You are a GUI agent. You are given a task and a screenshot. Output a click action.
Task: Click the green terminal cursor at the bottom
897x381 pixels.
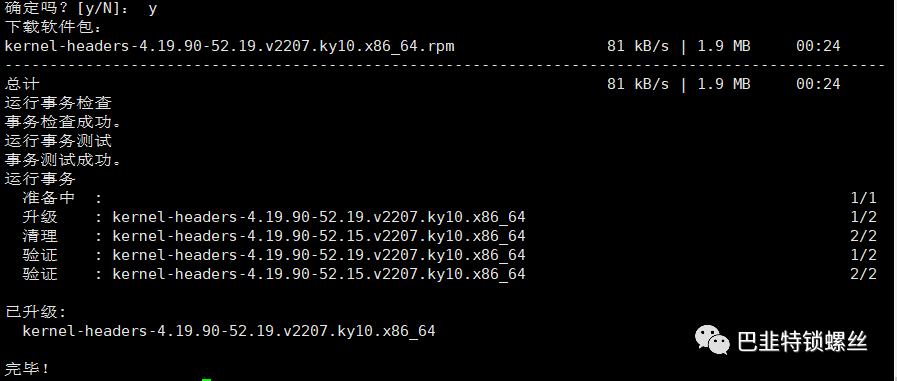coord(207,379)
